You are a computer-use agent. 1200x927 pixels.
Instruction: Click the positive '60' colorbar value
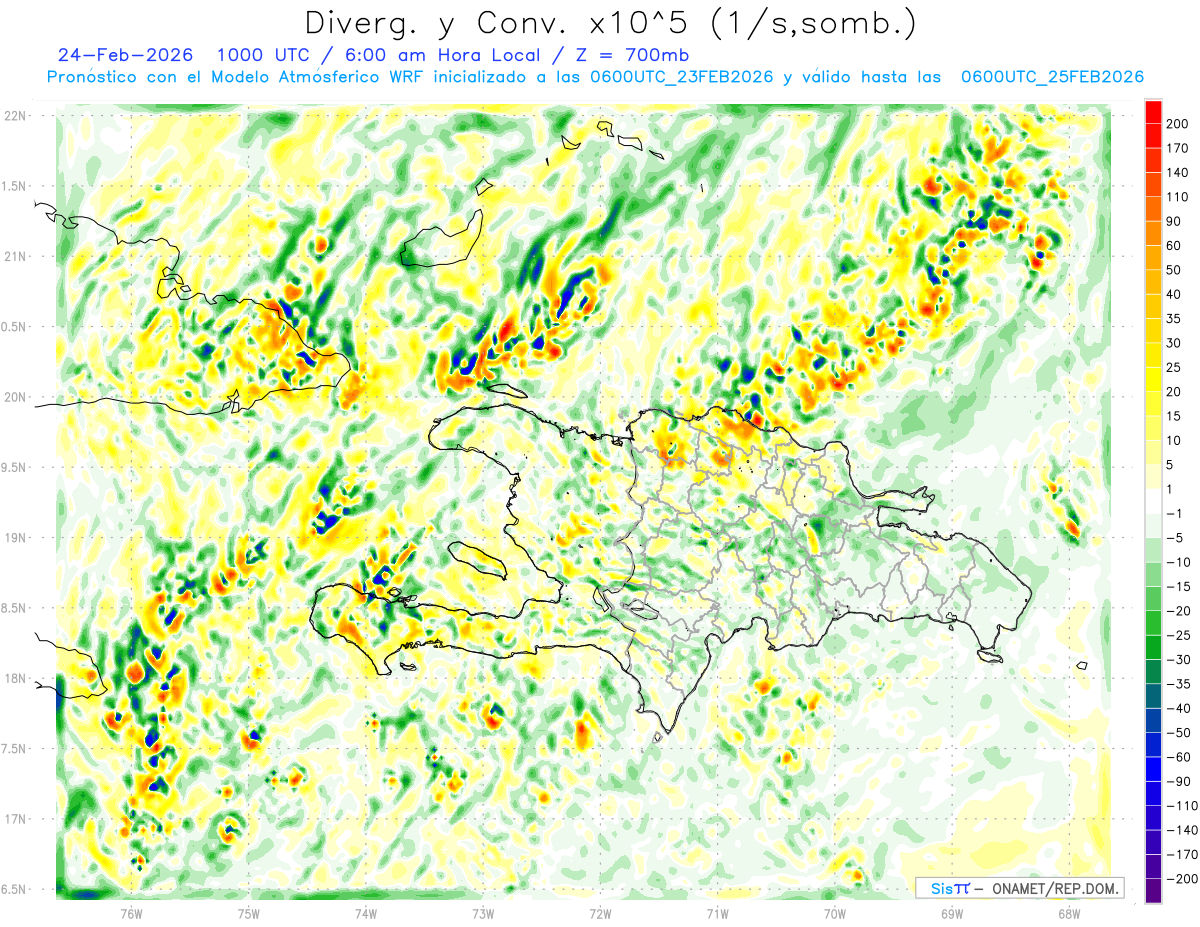(1176, 246)
